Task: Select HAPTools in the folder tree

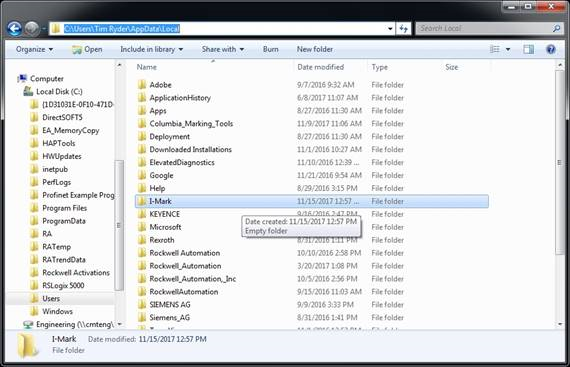Action: point(59,143)
